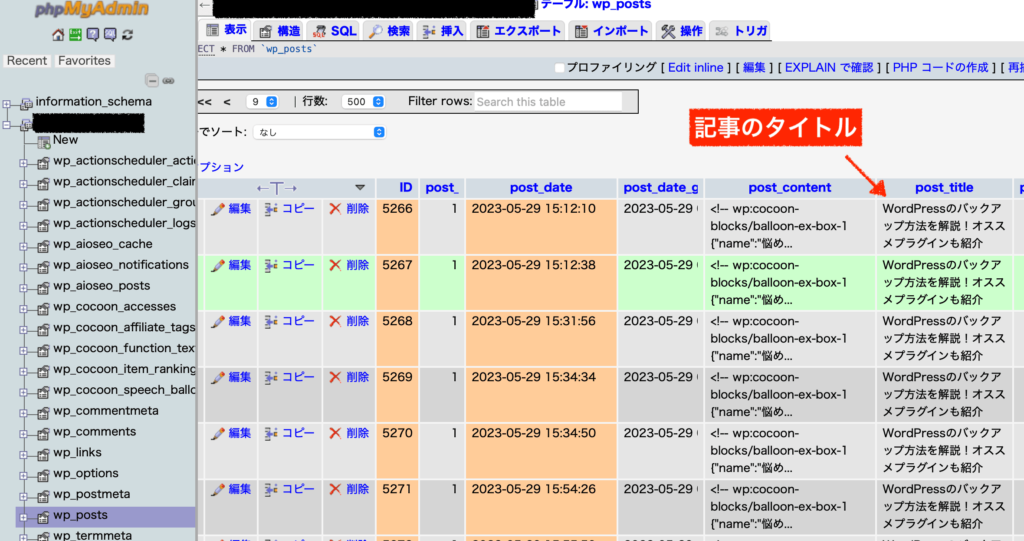The image size is (1024, 541).
Task: Click the copy icon for row 5269
Action: click(271, 378)
